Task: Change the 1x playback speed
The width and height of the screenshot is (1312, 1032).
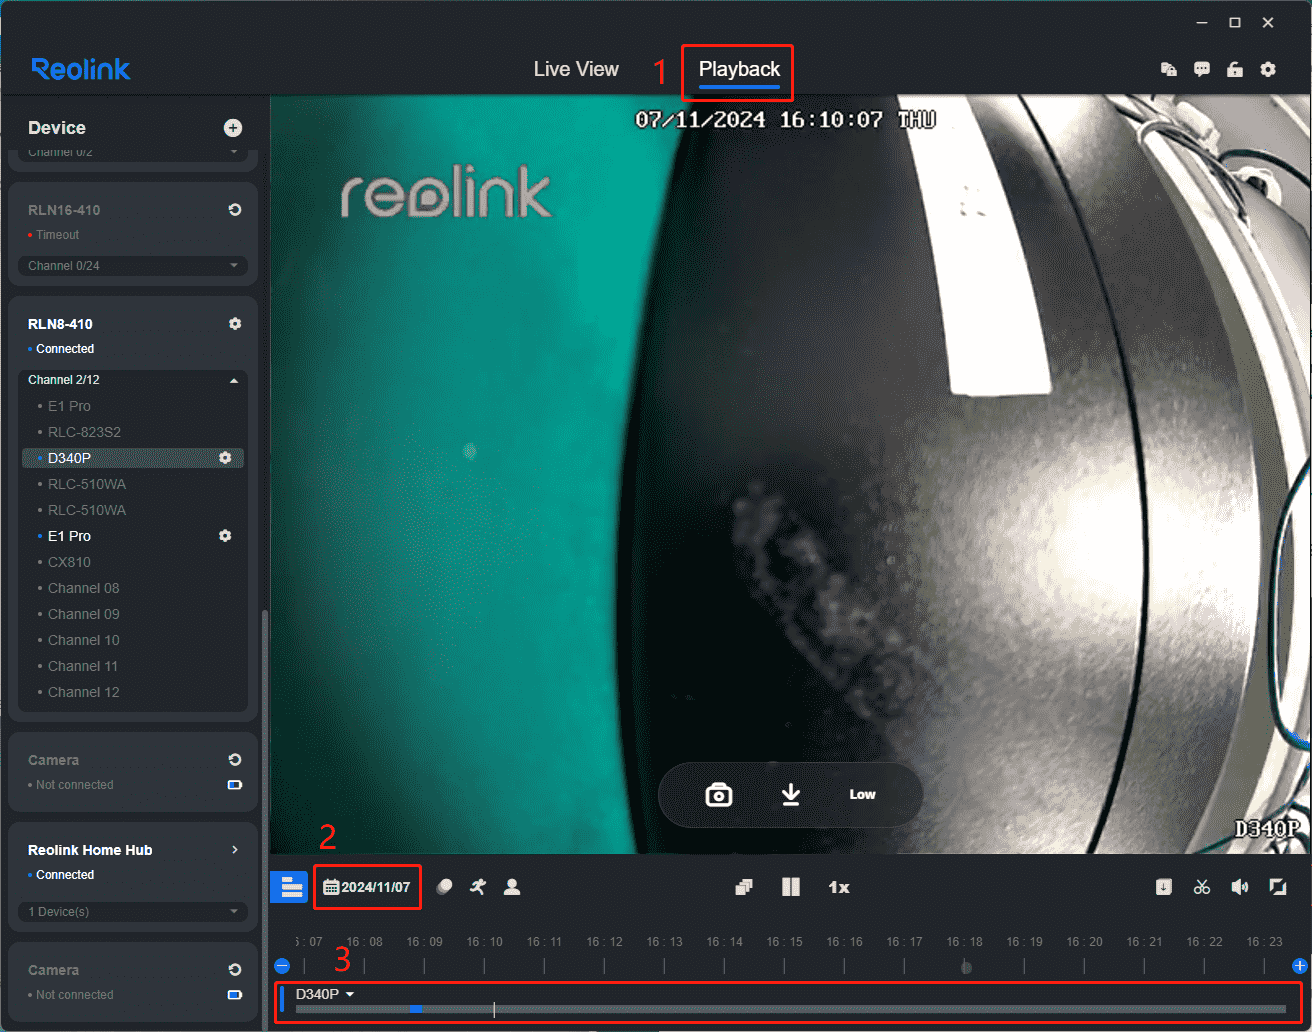Action: (x=839, y=888)
